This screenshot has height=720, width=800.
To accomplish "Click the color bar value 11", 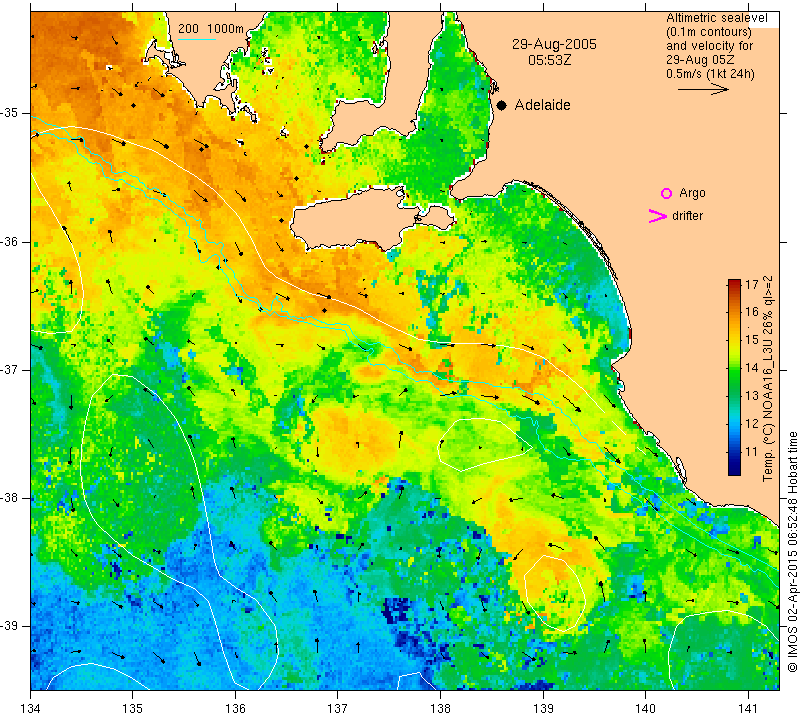I will tap(752, 452).
